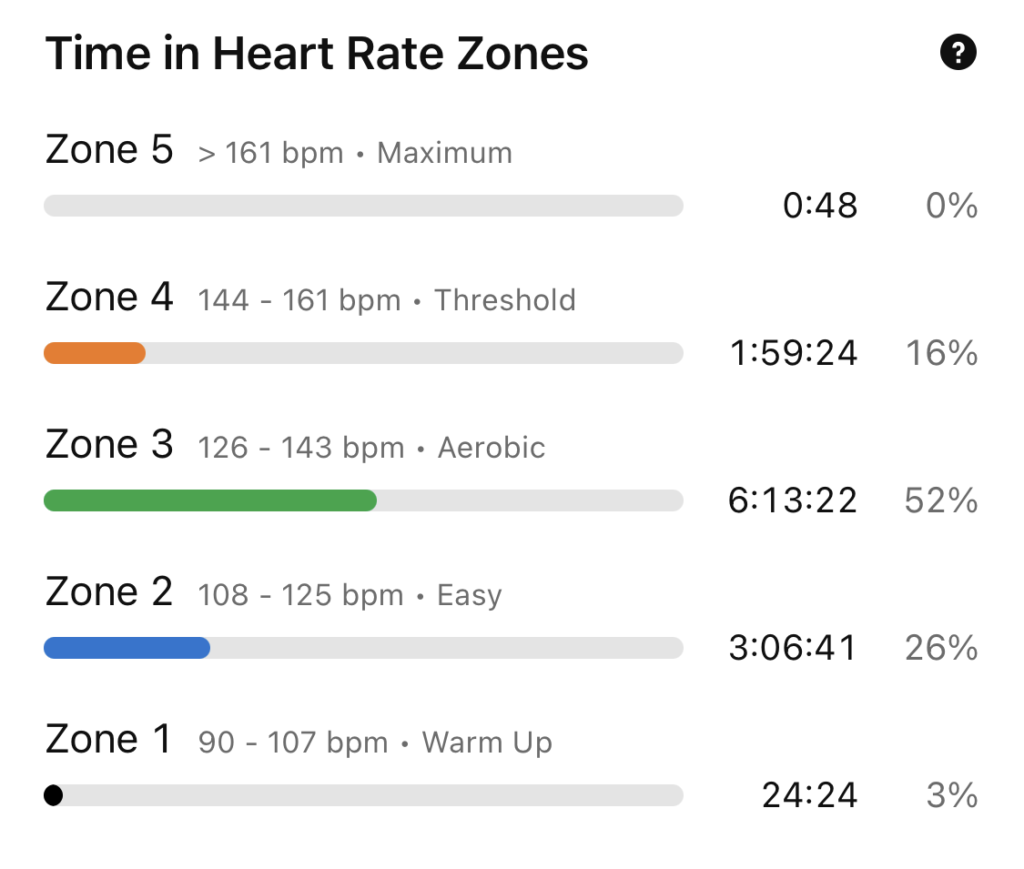The image size is (1024, 869).
Task: Open the help question mark icon
Action: [x=958, y=52]
